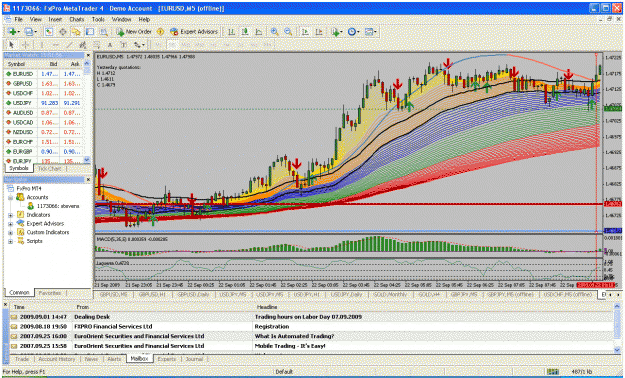Expand the Scripts tree node
The height and width of the screenshot is (378, 625).
10,242
